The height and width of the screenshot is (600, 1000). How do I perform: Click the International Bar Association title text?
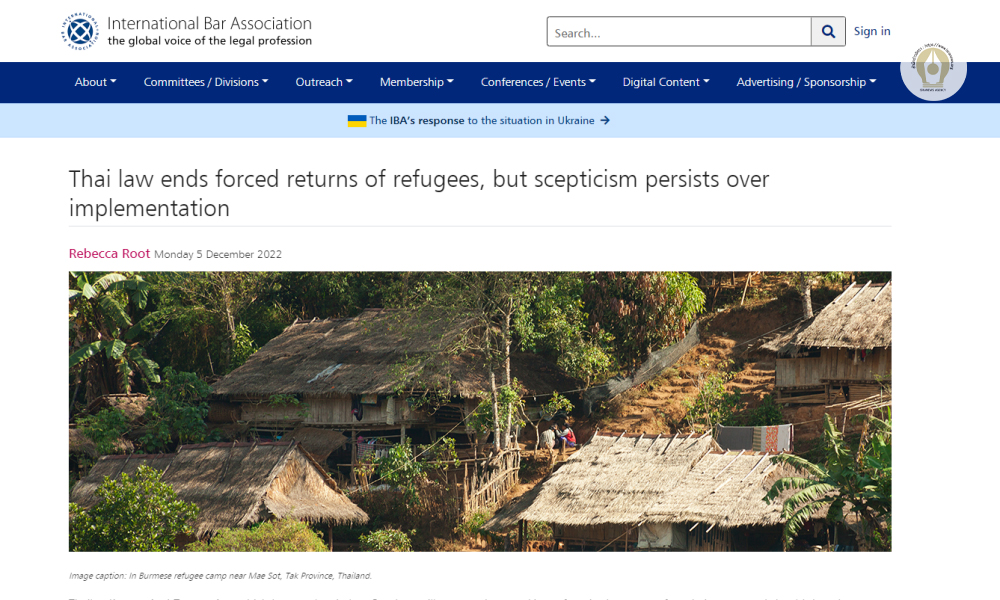click(x=209, y=23)
